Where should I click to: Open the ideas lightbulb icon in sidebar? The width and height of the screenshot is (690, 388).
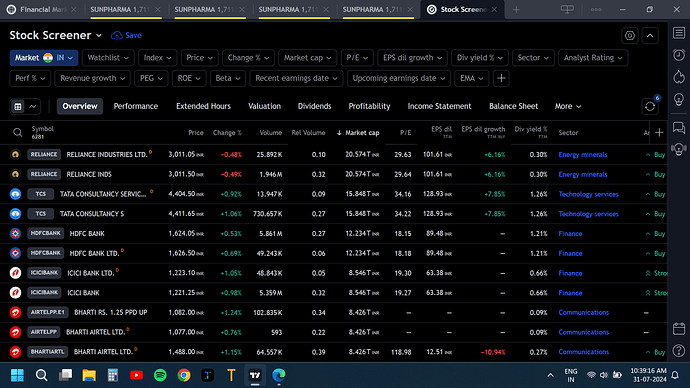point(679,99)
